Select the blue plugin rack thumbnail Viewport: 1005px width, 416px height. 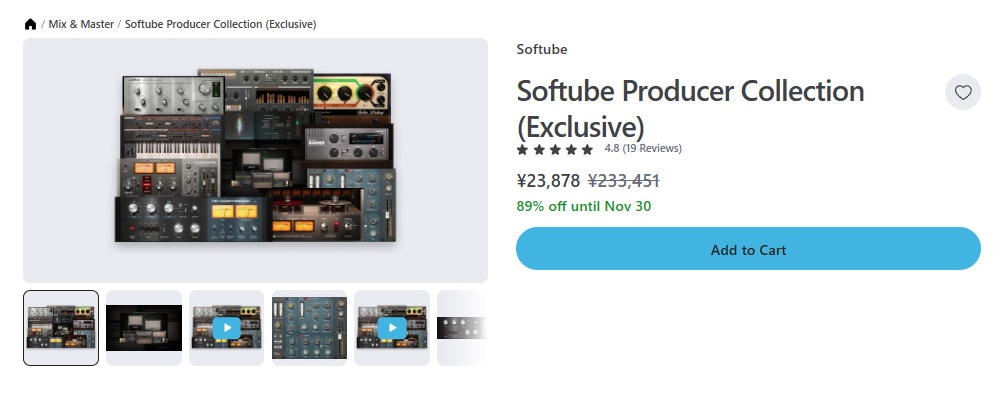(309, 328)
